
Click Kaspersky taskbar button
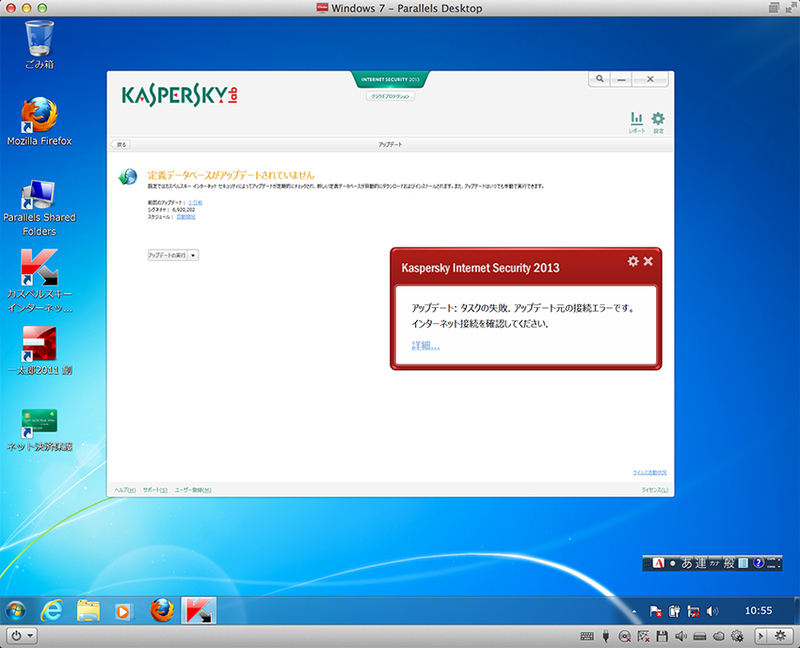(x=198, y=610)
